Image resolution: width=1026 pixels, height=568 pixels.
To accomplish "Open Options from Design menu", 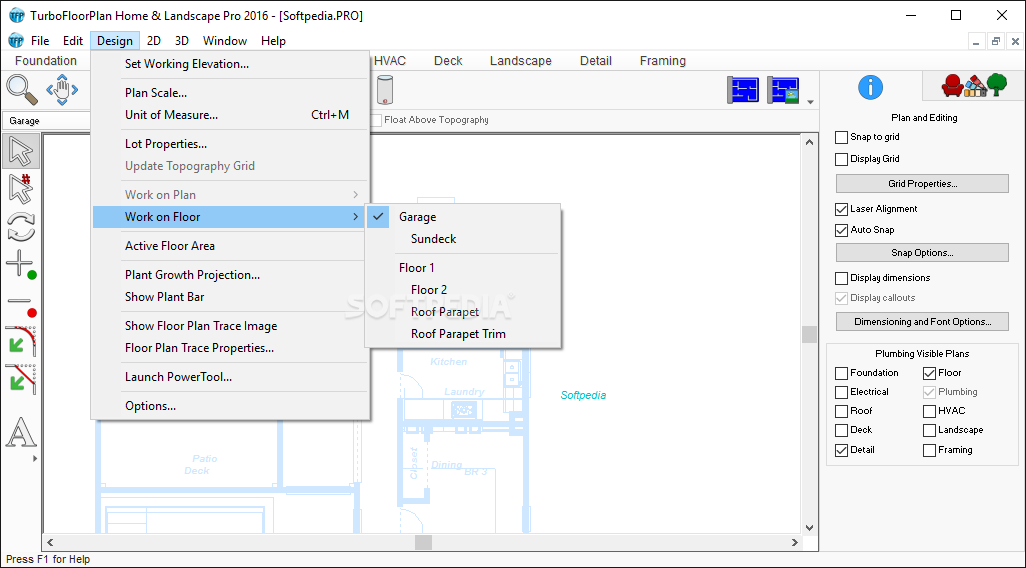I will point(231,406).
